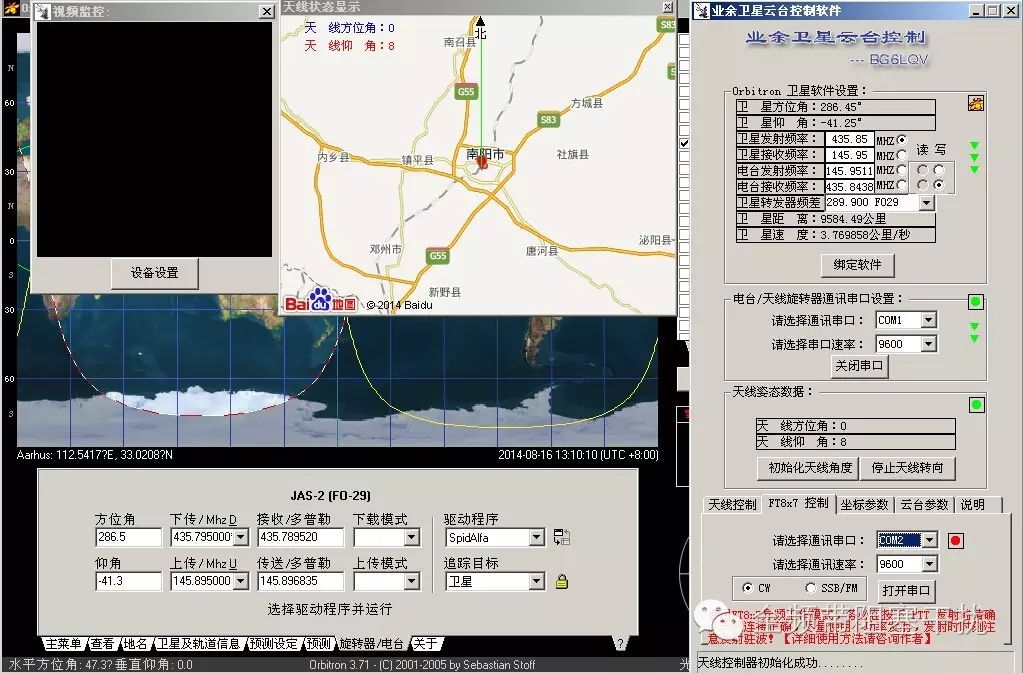Open the 下载模式 dropdown
The height and width of the screenshot is (673, 1023).
click(x=411, y=537)
